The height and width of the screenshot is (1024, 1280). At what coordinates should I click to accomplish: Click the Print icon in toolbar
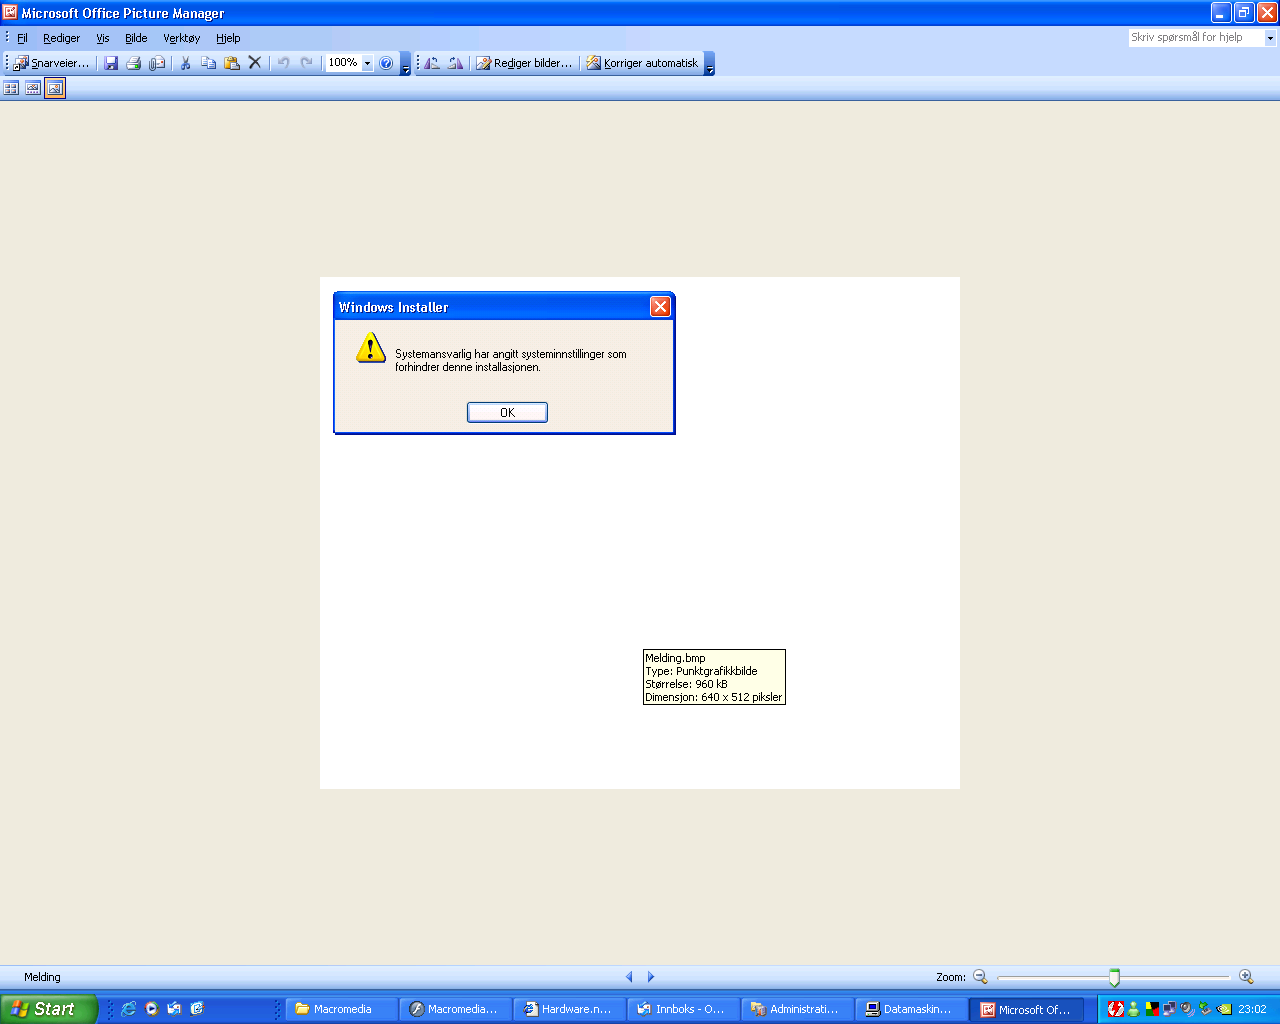pos(133,63)
